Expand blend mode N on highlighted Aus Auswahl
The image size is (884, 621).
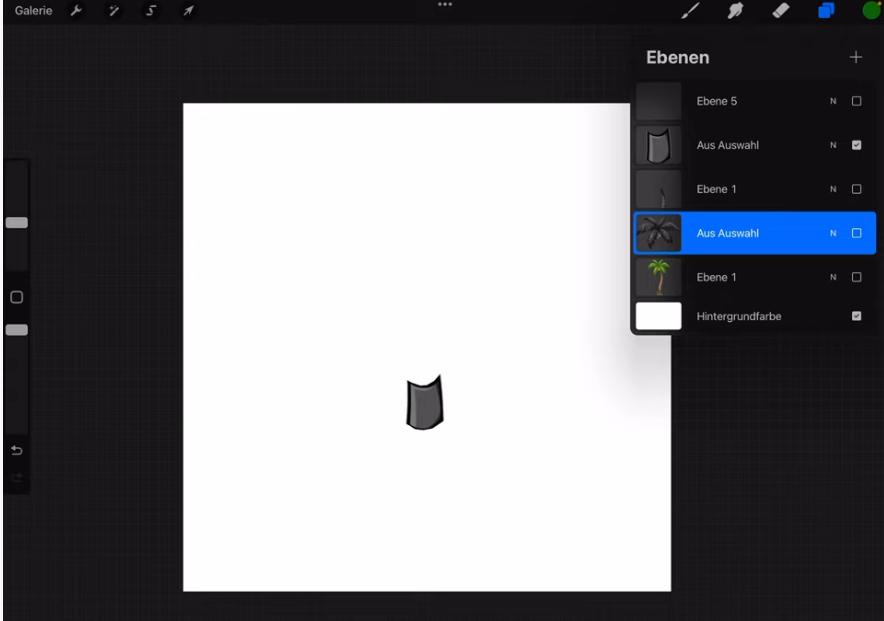click(833, 233)
